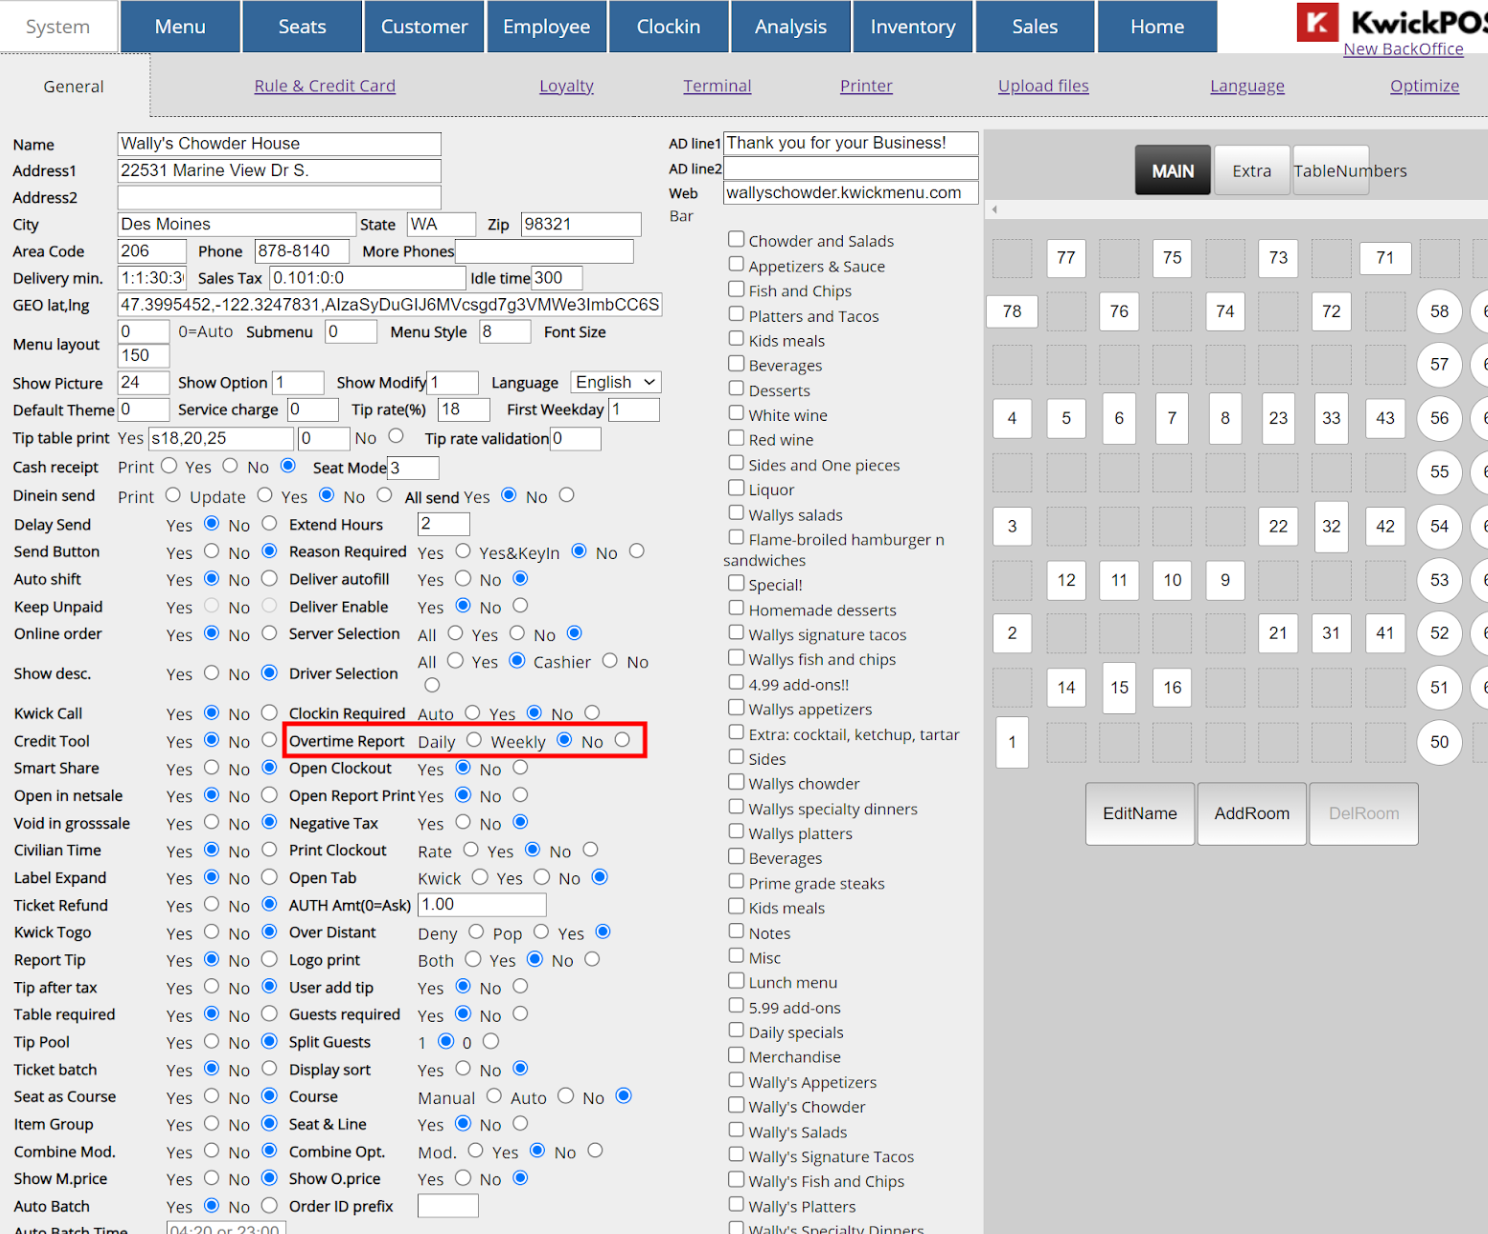Go to the Customer tab
The width and height of the screenshot is (1488, 1234).
tap(424, 26)
